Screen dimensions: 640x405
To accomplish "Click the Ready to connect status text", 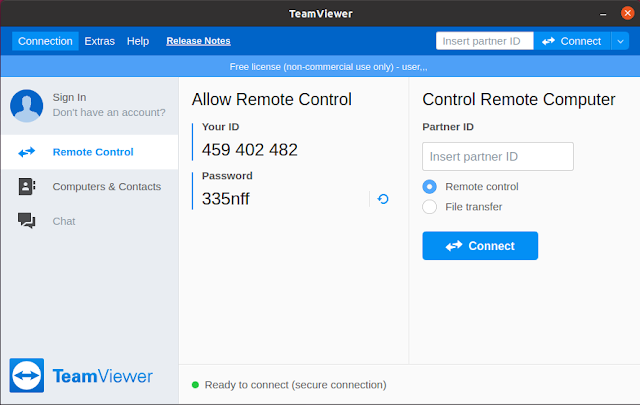I will [296, 385].
